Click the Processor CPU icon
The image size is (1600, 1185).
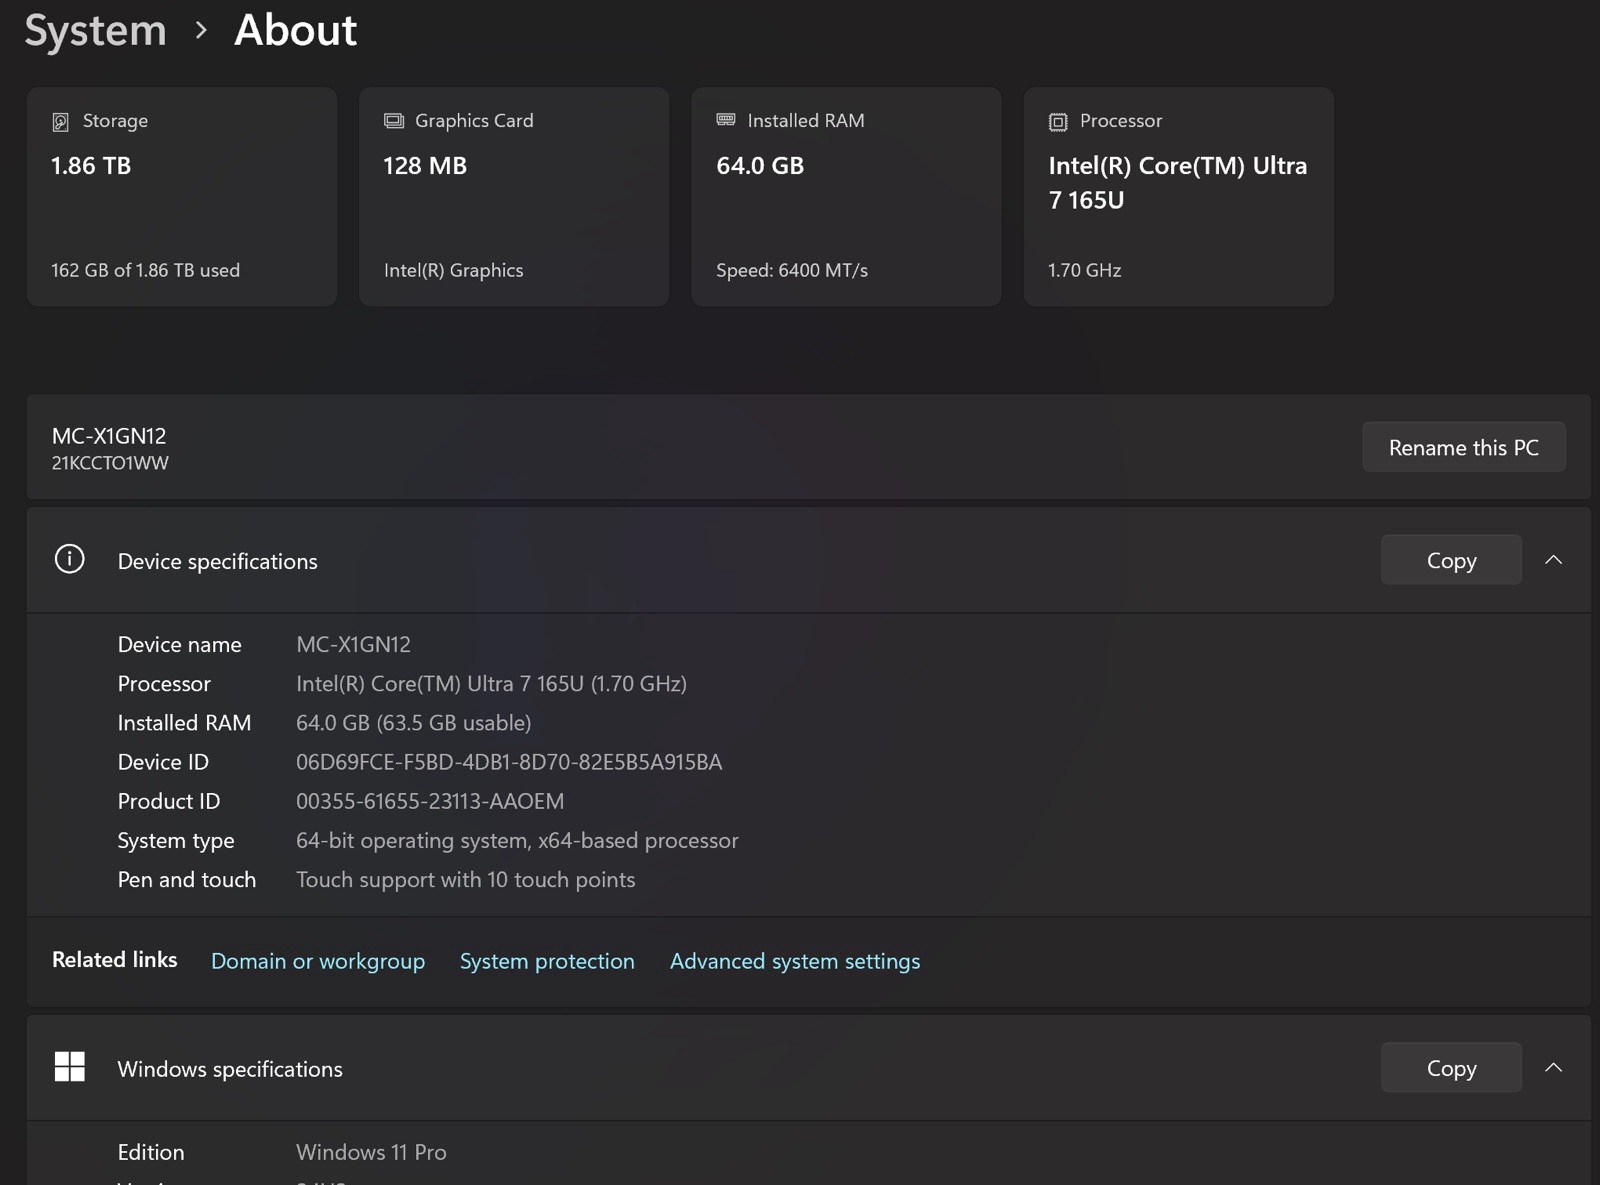pos(1058,122)
